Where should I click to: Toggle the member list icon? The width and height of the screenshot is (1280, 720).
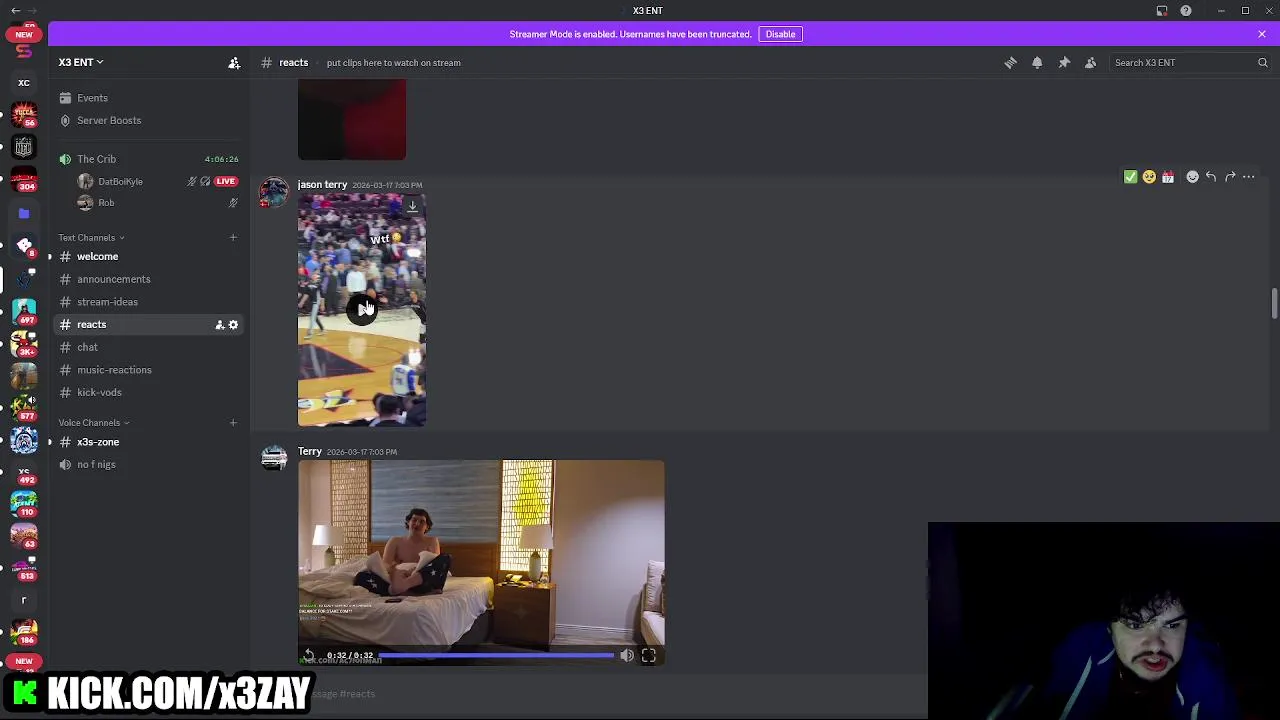pos(1091,62)
